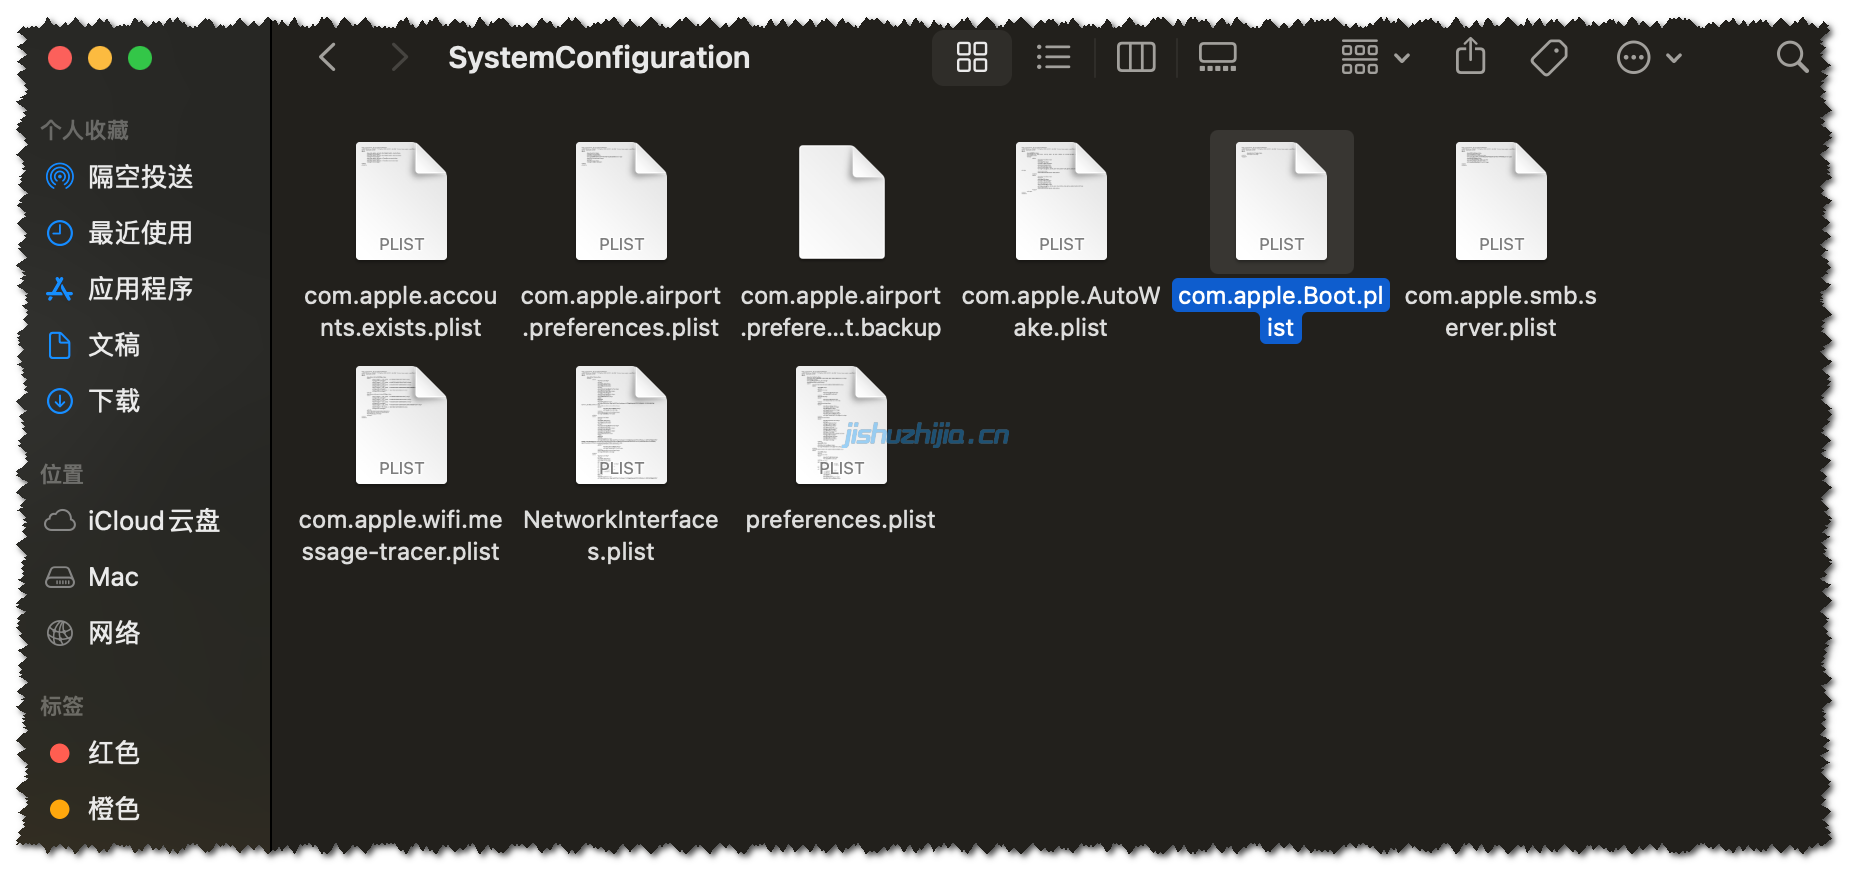Viewport: 1849px width, 871px height.
Task: Select the airport preferences backup file icon
Action: (841, 201)
